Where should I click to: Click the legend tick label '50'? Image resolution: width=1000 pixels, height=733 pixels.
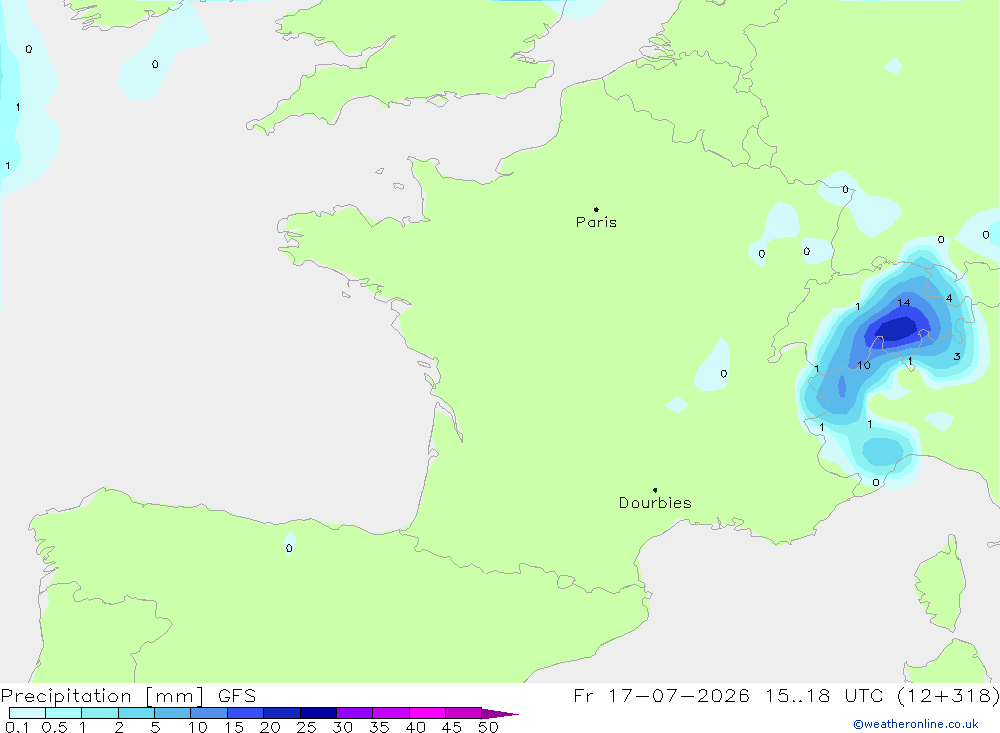(488, 727)
